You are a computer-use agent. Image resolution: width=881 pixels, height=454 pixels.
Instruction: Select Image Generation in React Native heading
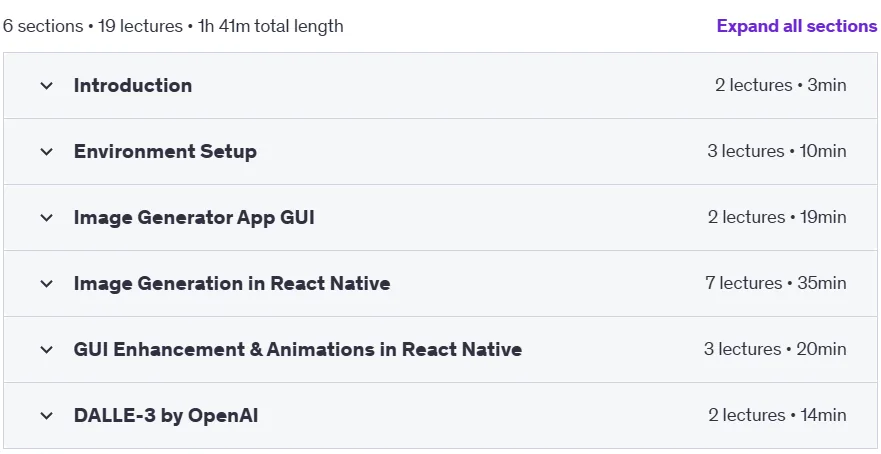232,283
